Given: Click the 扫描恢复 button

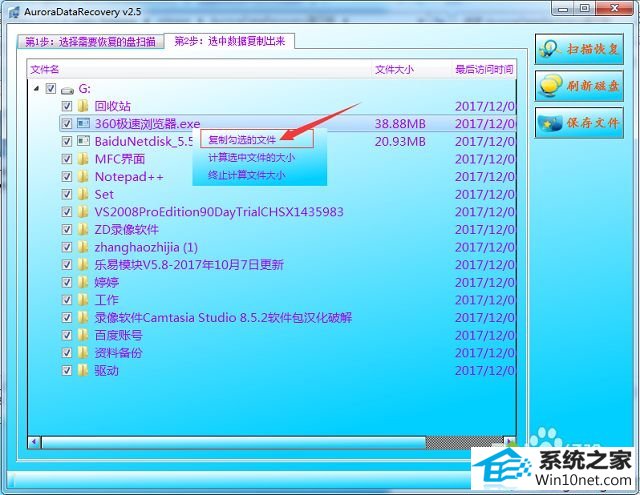Looking at the screenshot, I should click(579, 49).
